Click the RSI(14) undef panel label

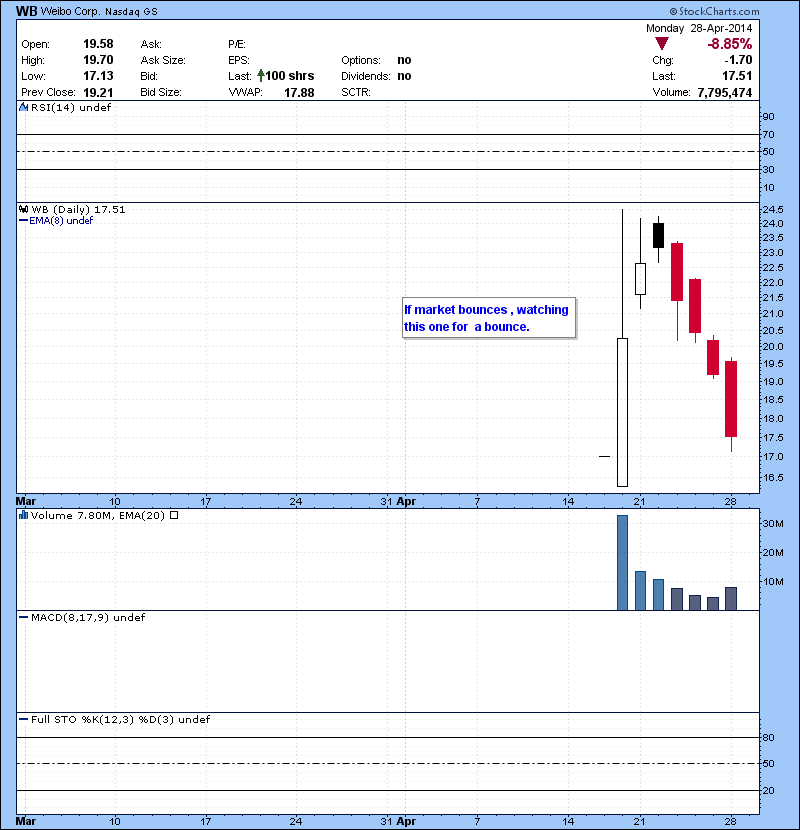pos(71,107)
